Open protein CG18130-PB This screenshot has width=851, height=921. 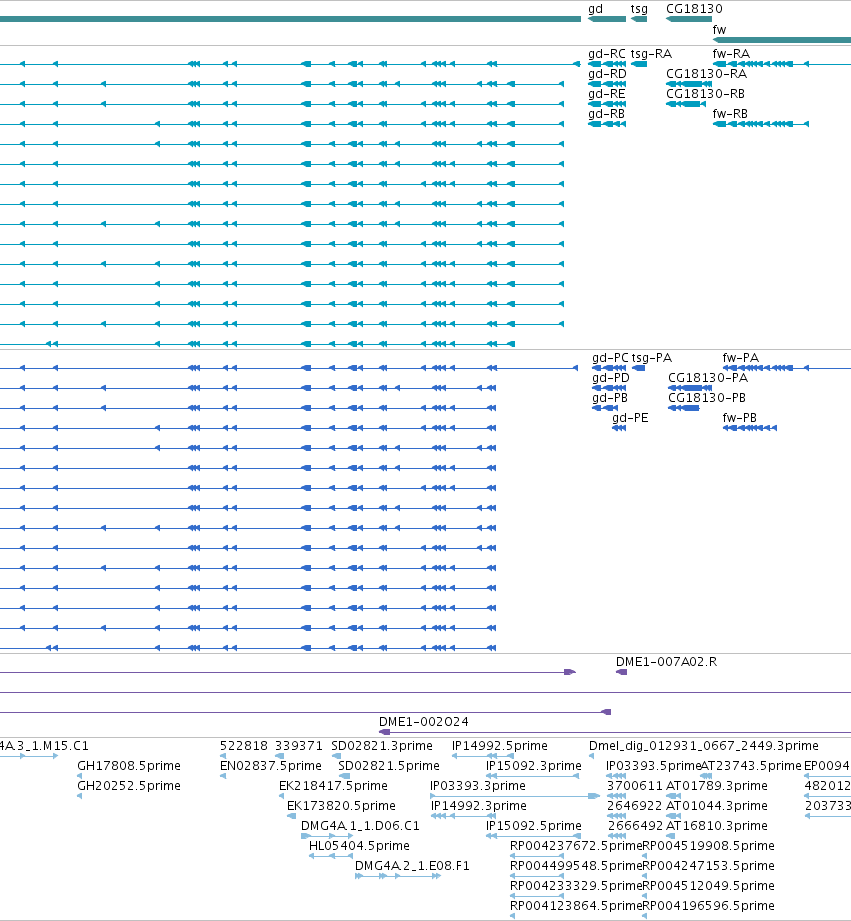click(x=707, y=398)
